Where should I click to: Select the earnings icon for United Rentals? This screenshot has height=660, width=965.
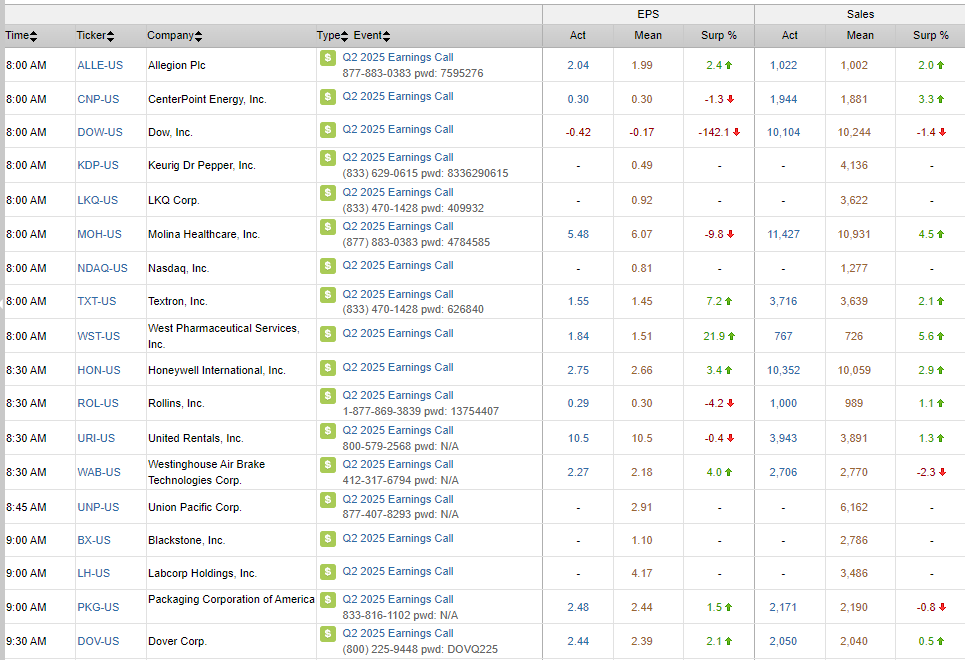point(327,431)
